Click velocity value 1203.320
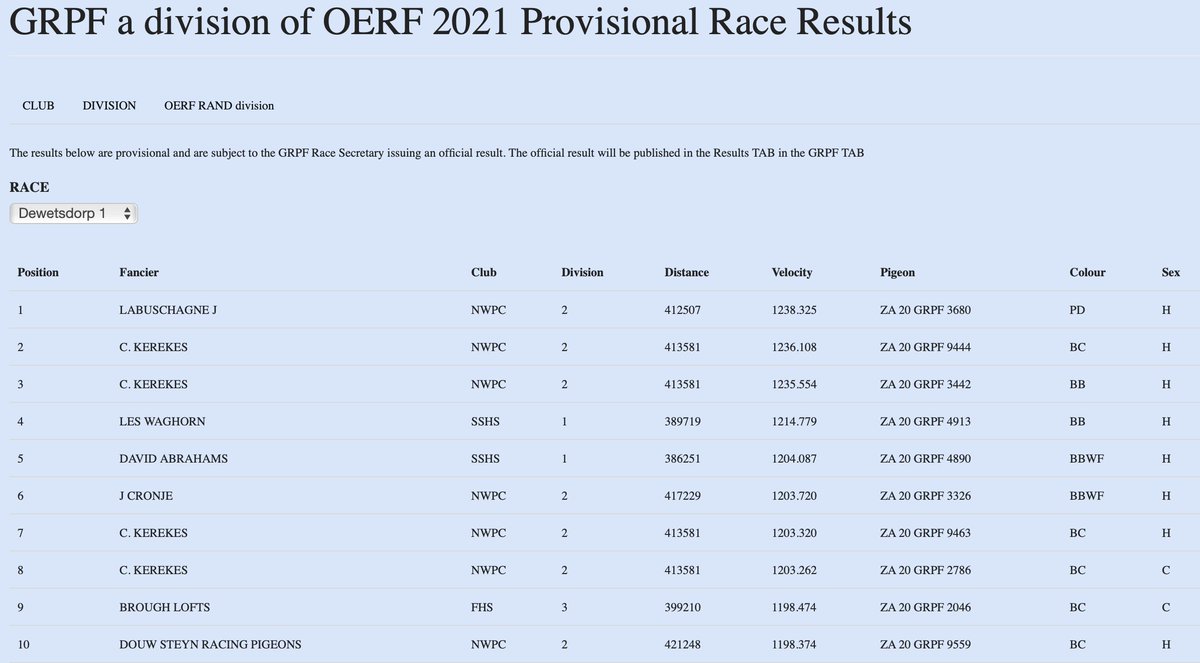 point(795,533)
